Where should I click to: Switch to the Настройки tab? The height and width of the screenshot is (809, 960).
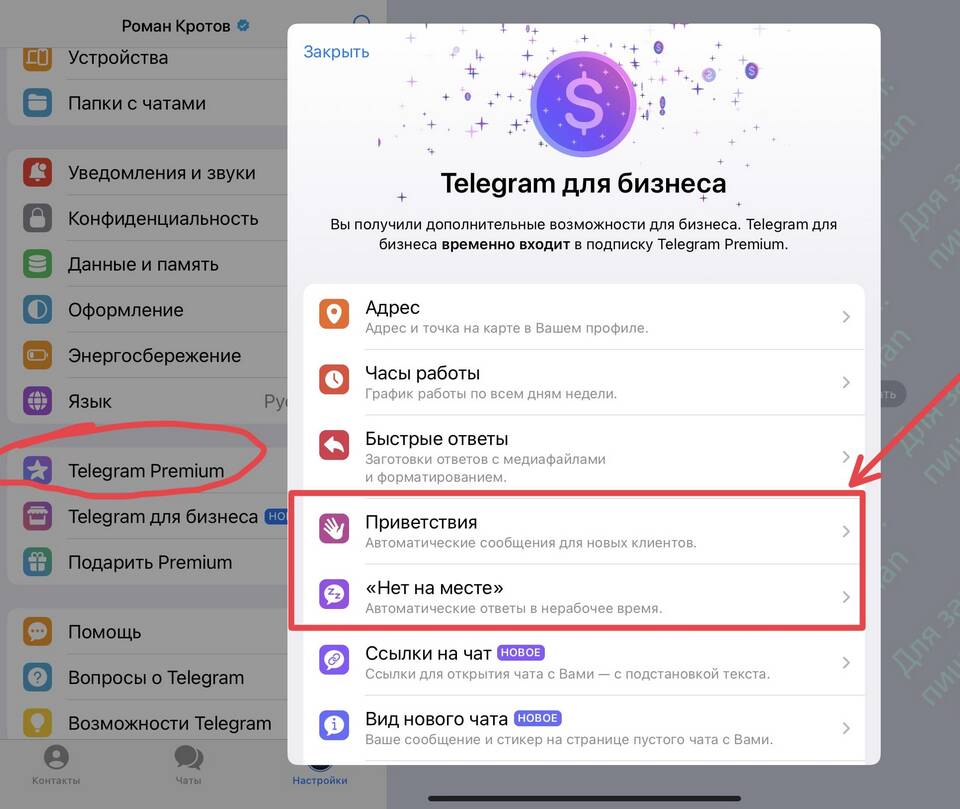pyautogui.click(x=320, y=773)
